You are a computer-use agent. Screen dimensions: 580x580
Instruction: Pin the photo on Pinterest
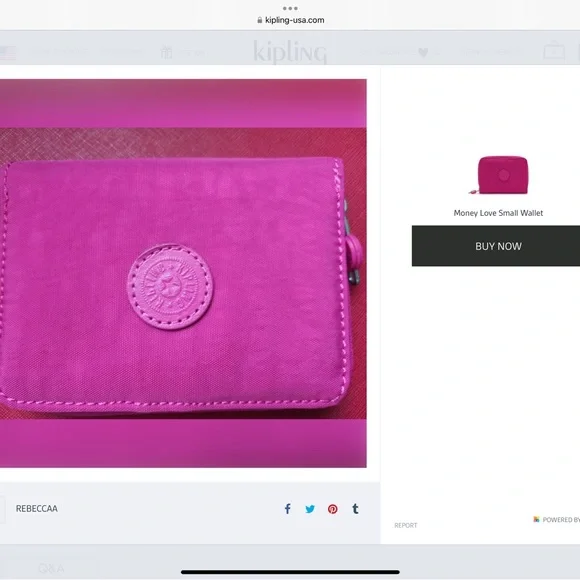coord(333,509)
